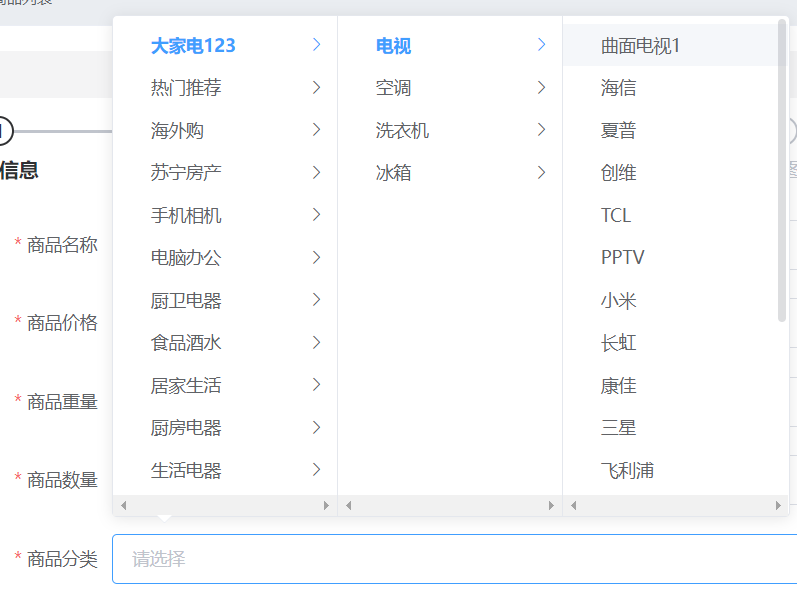The width and height of the screenshot is (797, 600).
Task: Click second column's left scroll arrow
Action: [349, 505]
